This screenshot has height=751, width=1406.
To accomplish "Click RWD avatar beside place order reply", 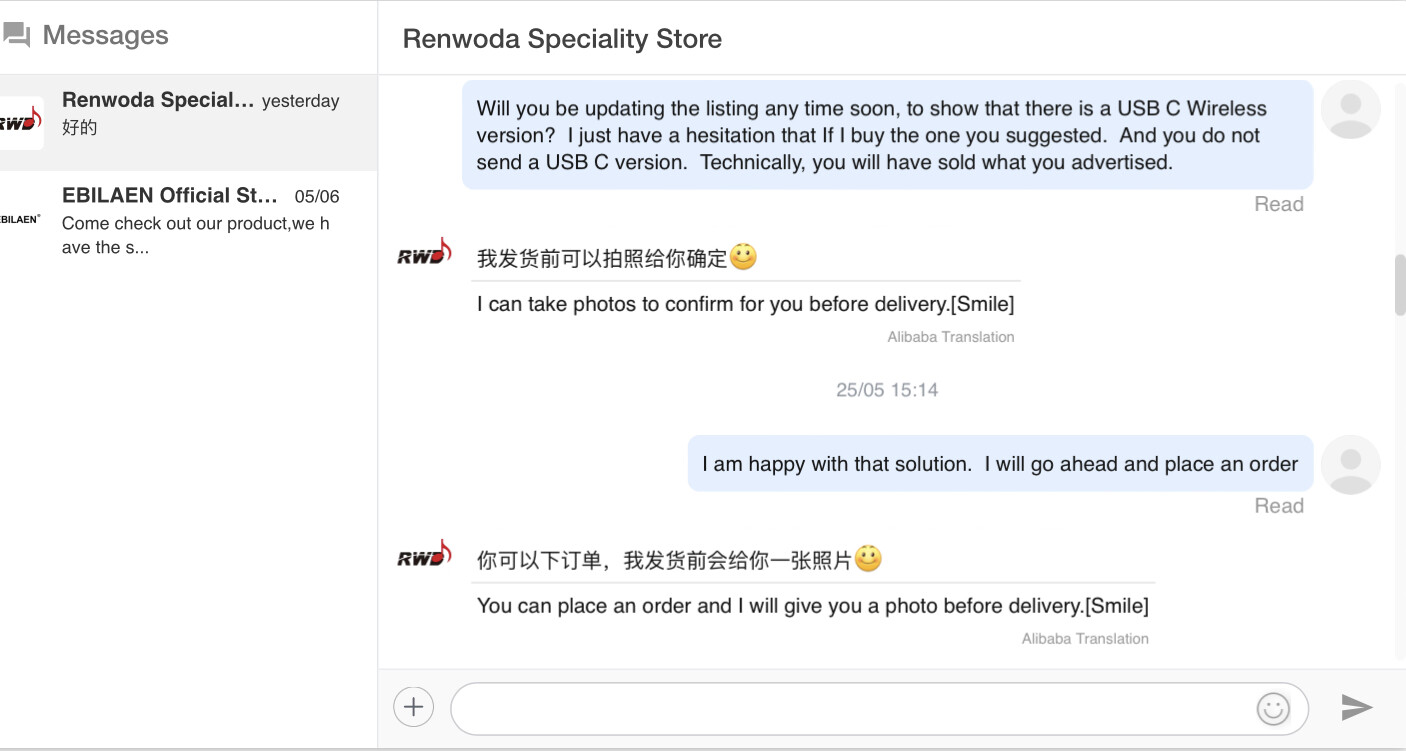I will pos(424,554).
